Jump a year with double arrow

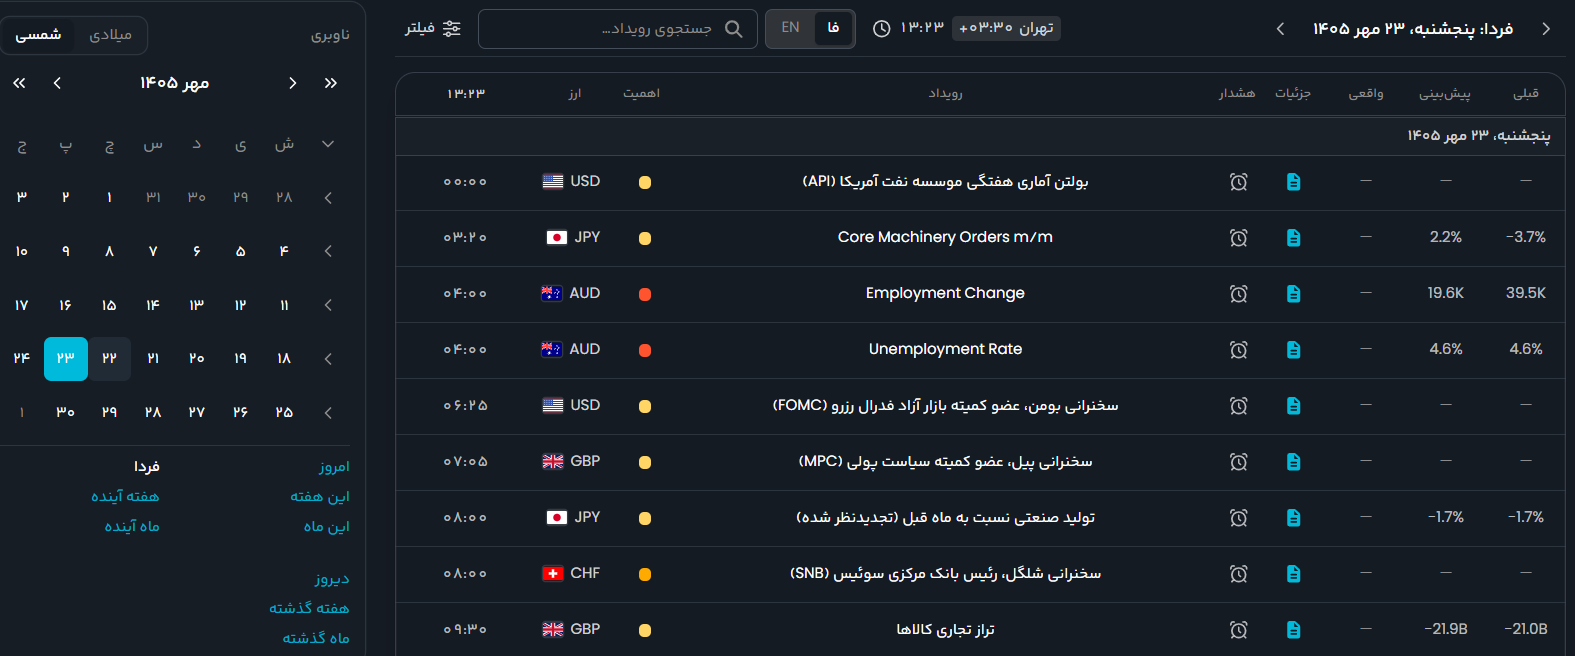pyautogui.click(x=19, y=83)
